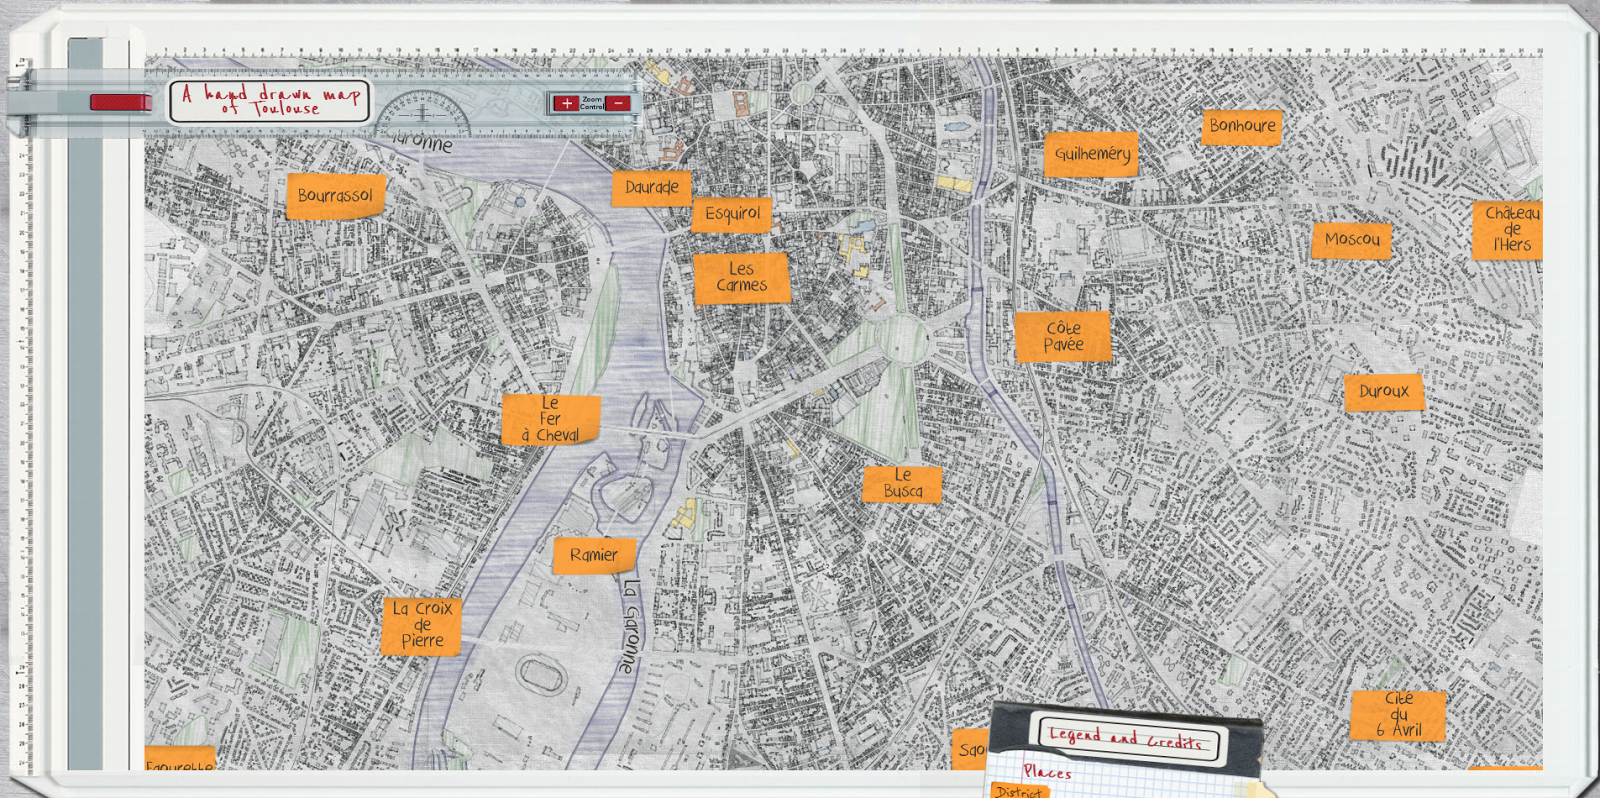Expand the Legend and Credits folder
This screenshot has height=798, width=1600.
point(1125,738)
